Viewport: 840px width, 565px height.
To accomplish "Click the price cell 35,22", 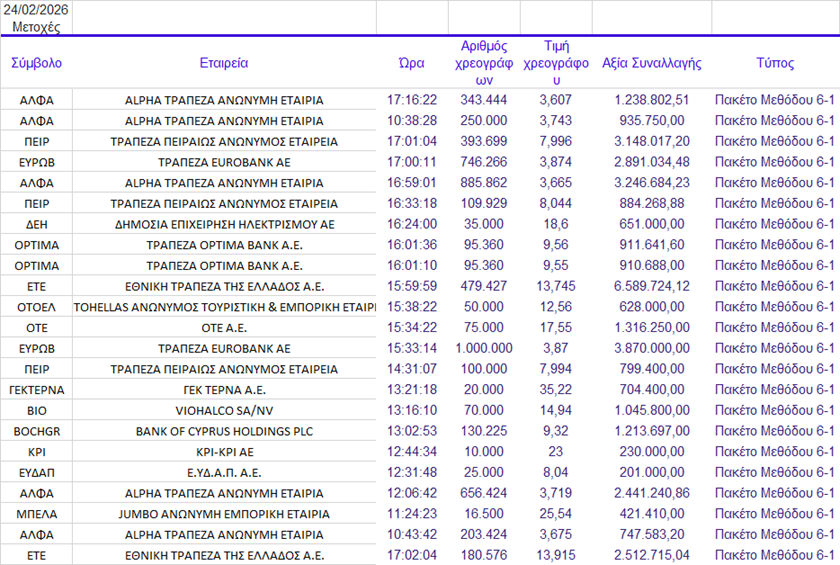I will click(x=556, y=390).
